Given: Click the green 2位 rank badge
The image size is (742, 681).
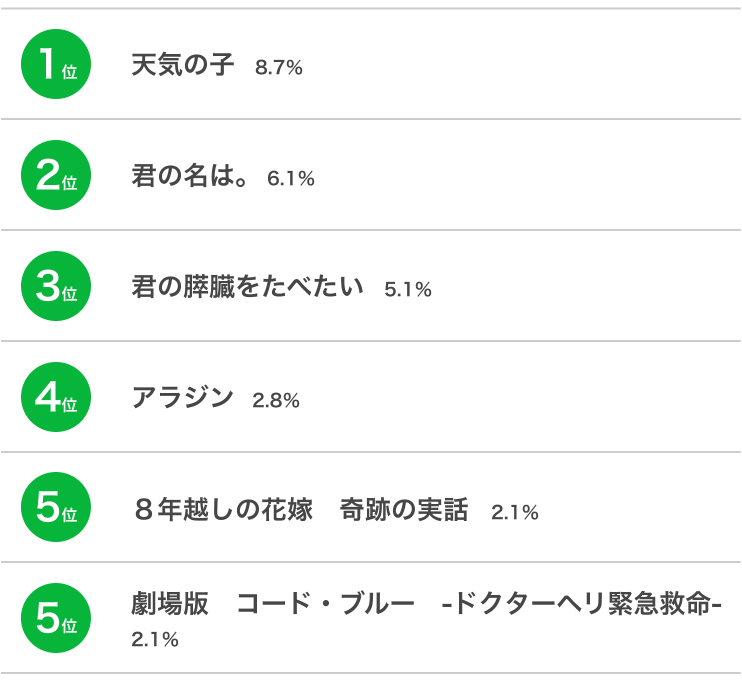Looking at the screenshot, I should [56, 176].
